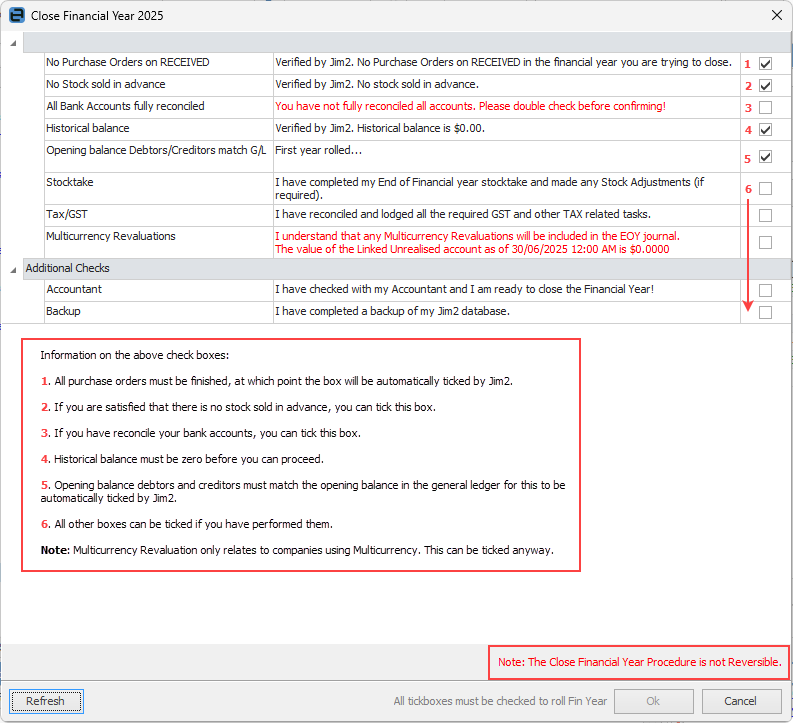This screenshot has width=793, height=723.
Task: Toggle the Historical balance checkbox
Action: tap(765, 129)
